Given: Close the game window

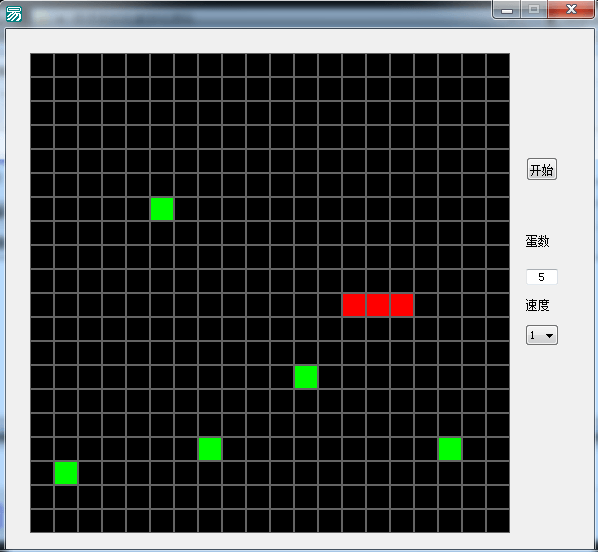Looking at the screenshot, I should click(x=571, y=9).
